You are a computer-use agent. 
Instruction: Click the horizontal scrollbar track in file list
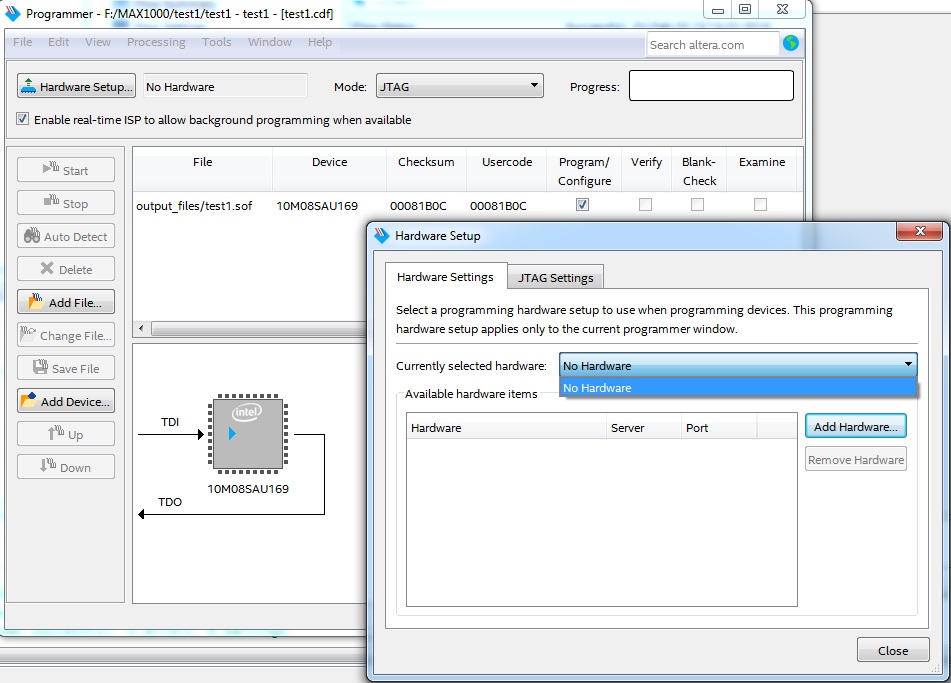pos(258,328)
